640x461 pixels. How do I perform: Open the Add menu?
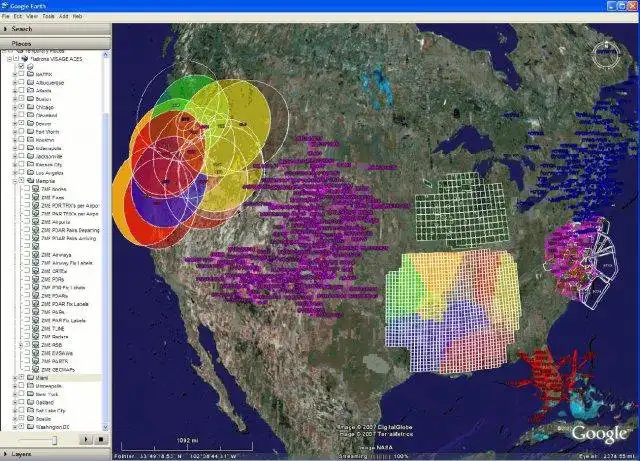point(63,16)
